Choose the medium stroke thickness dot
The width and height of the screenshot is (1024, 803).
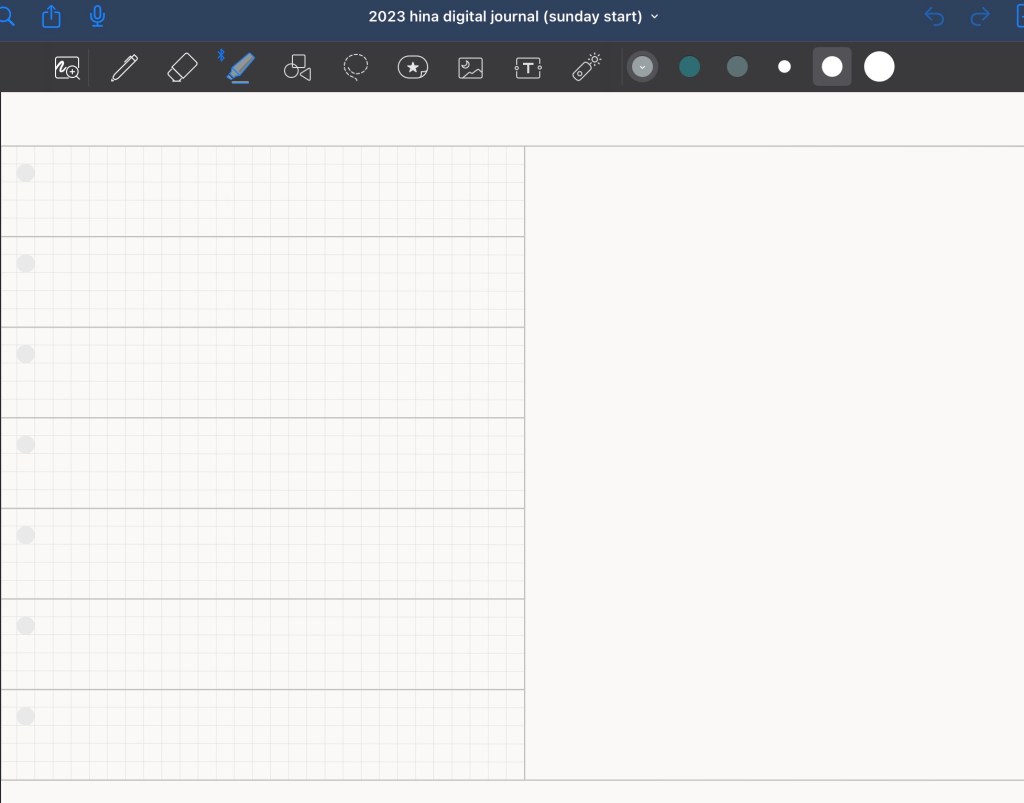click(x=832, y=67)
